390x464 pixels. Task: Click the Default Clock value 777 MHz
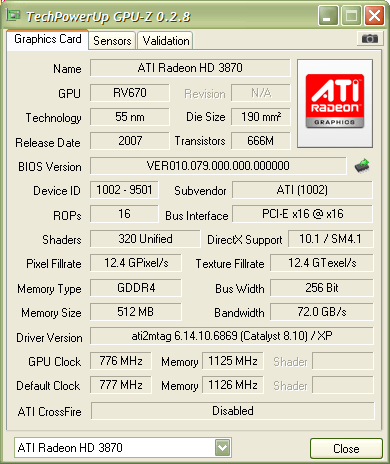click(121, 385)
